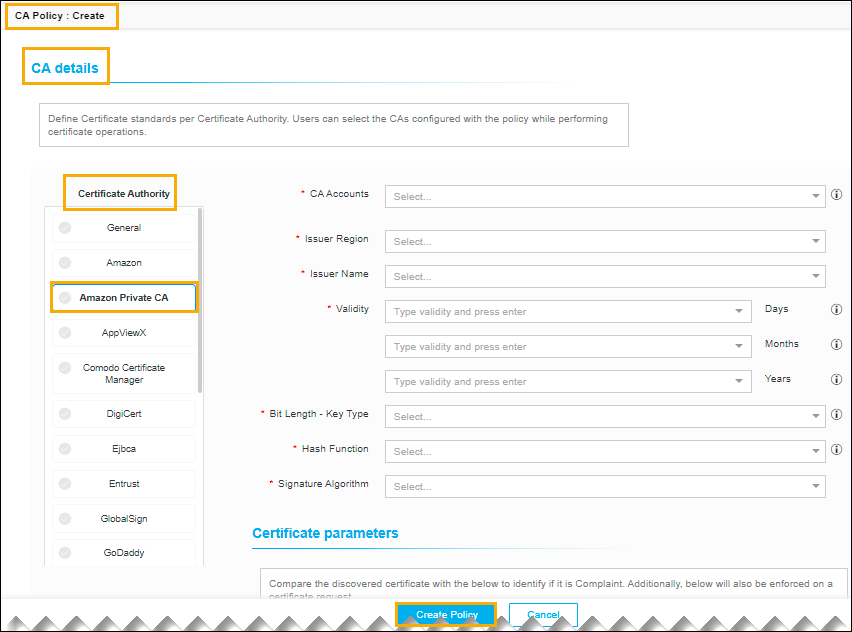
Task: Click the Certificate Authority list scrollbar
Action: (201, 300)
